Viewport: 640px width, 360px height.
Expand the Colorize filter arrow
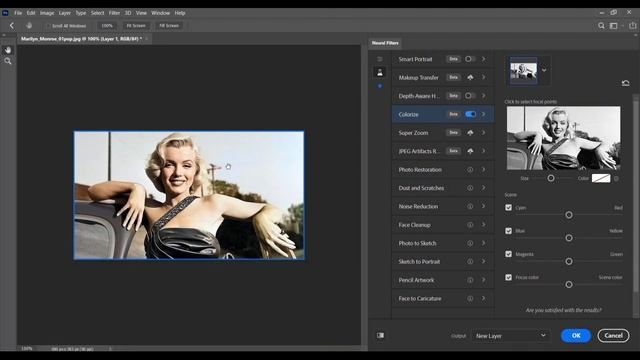point(484,114)
